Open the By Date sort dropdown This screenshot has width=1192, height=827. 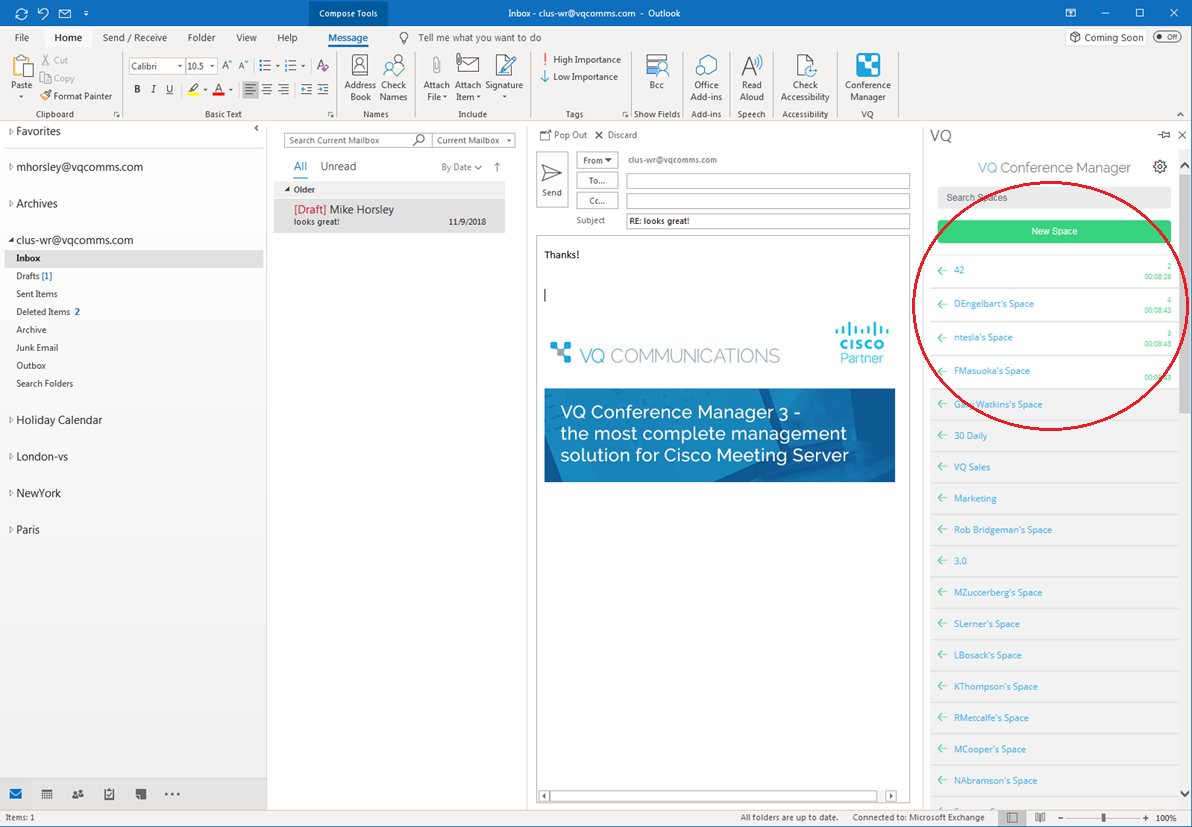point(461,167)
